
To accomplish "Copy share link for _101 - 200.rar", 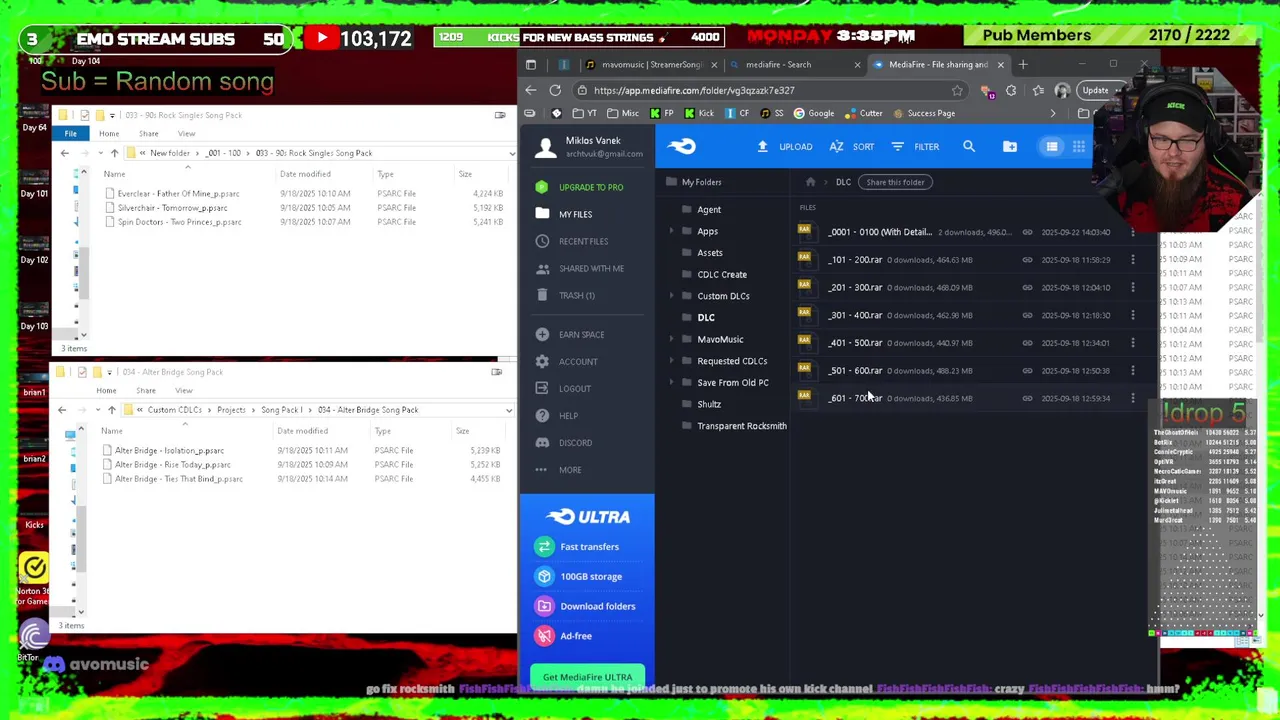I will click(x=1027, y=260).
